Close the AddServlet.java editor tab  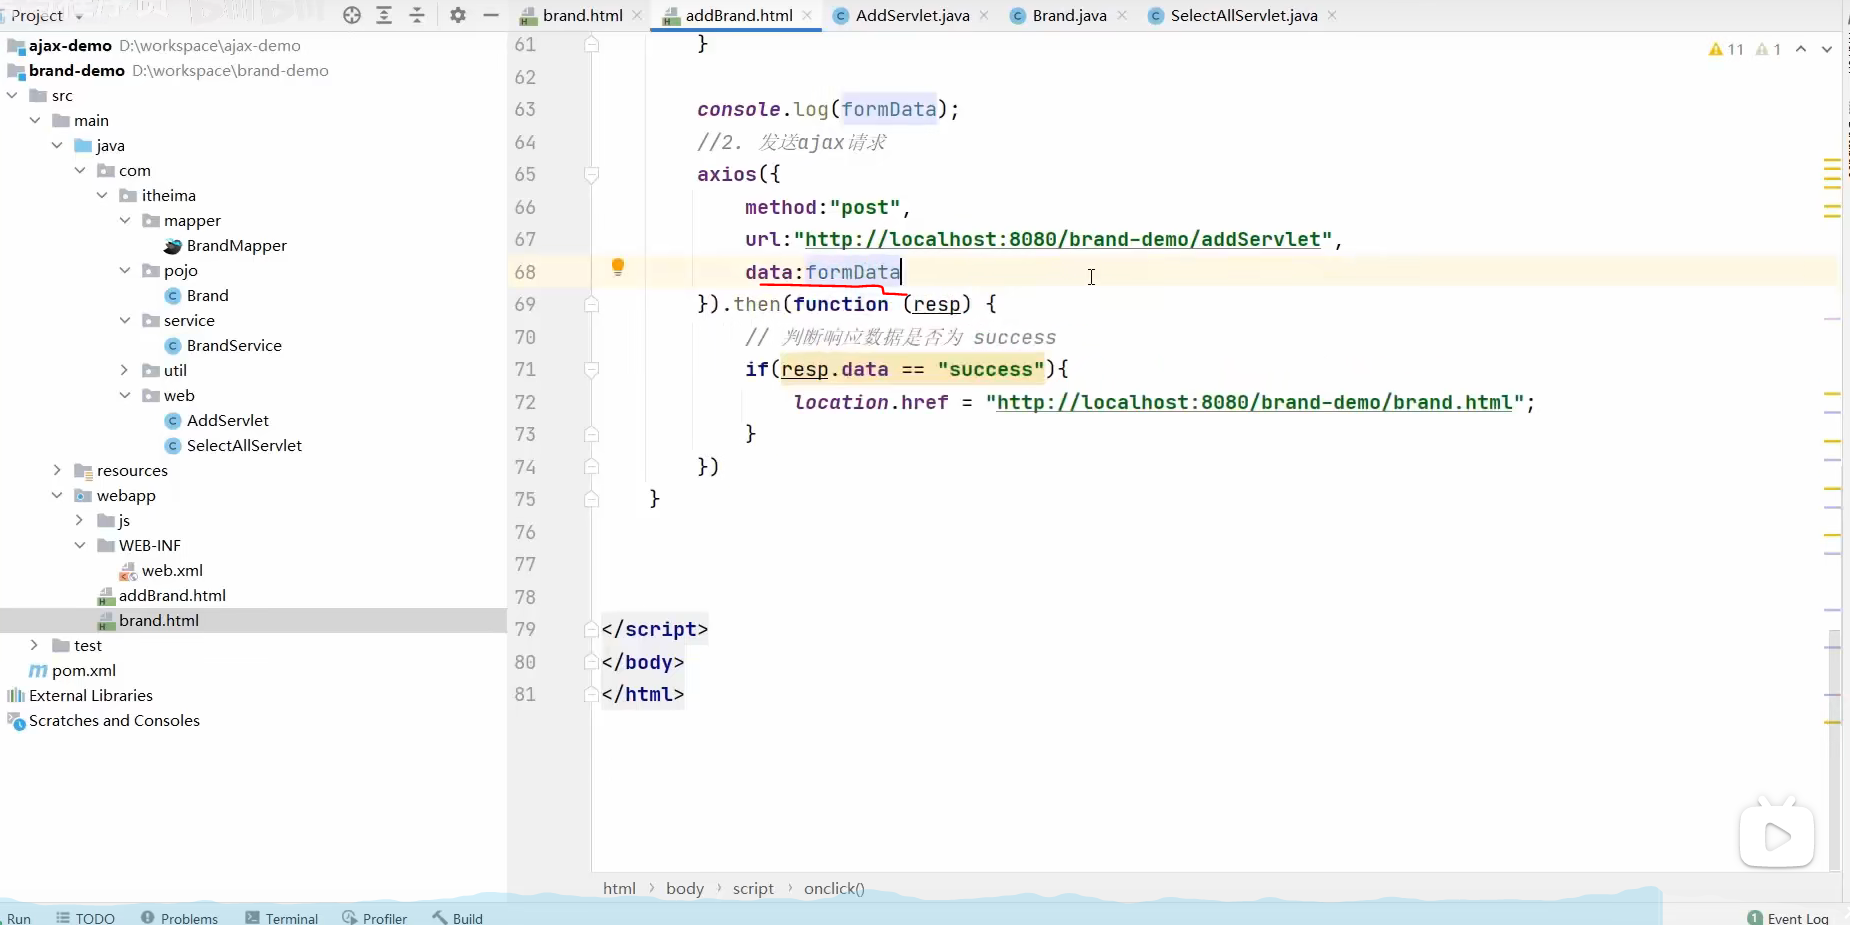984,15
